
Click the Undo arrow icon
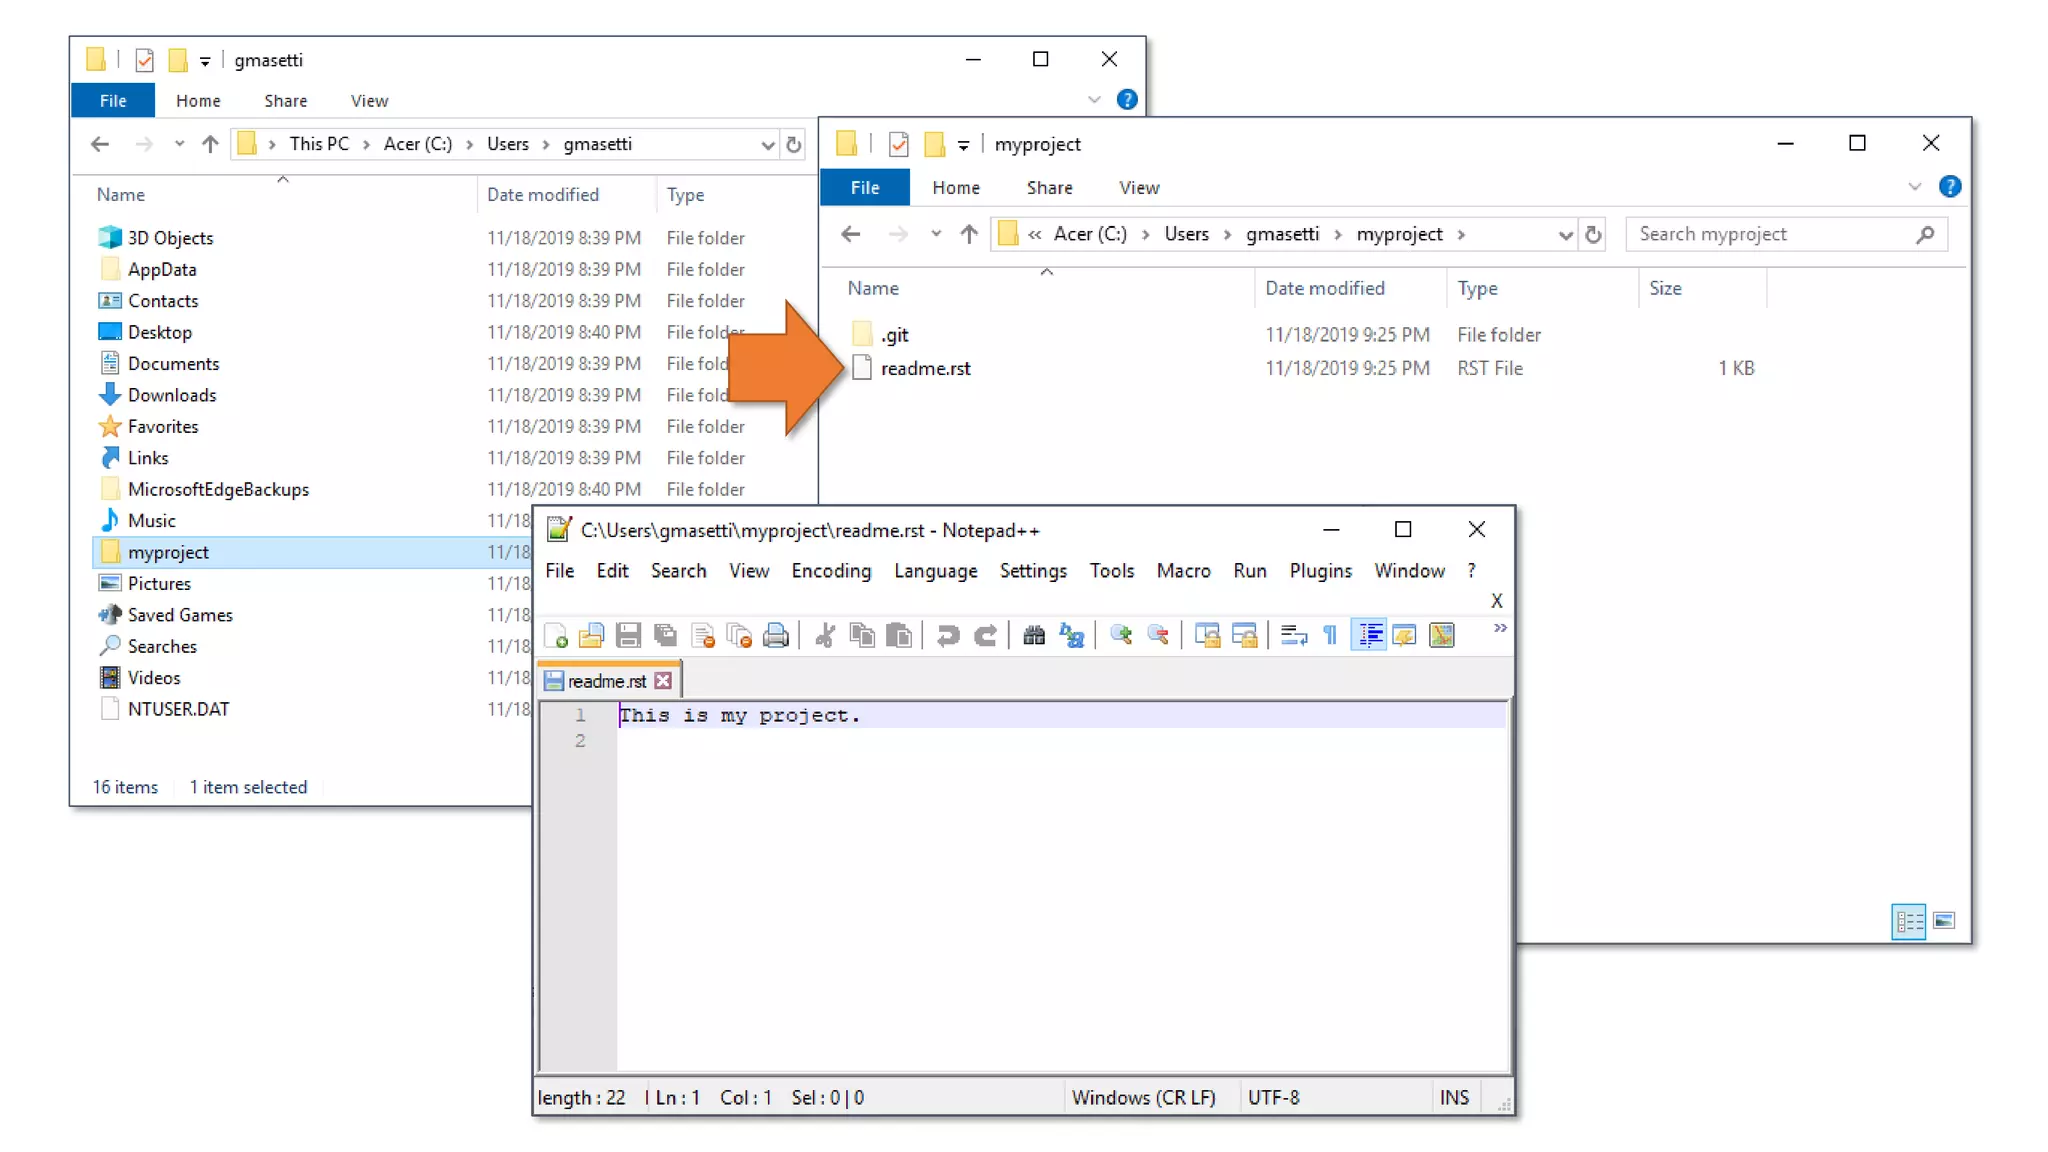(x=947, y=635)
